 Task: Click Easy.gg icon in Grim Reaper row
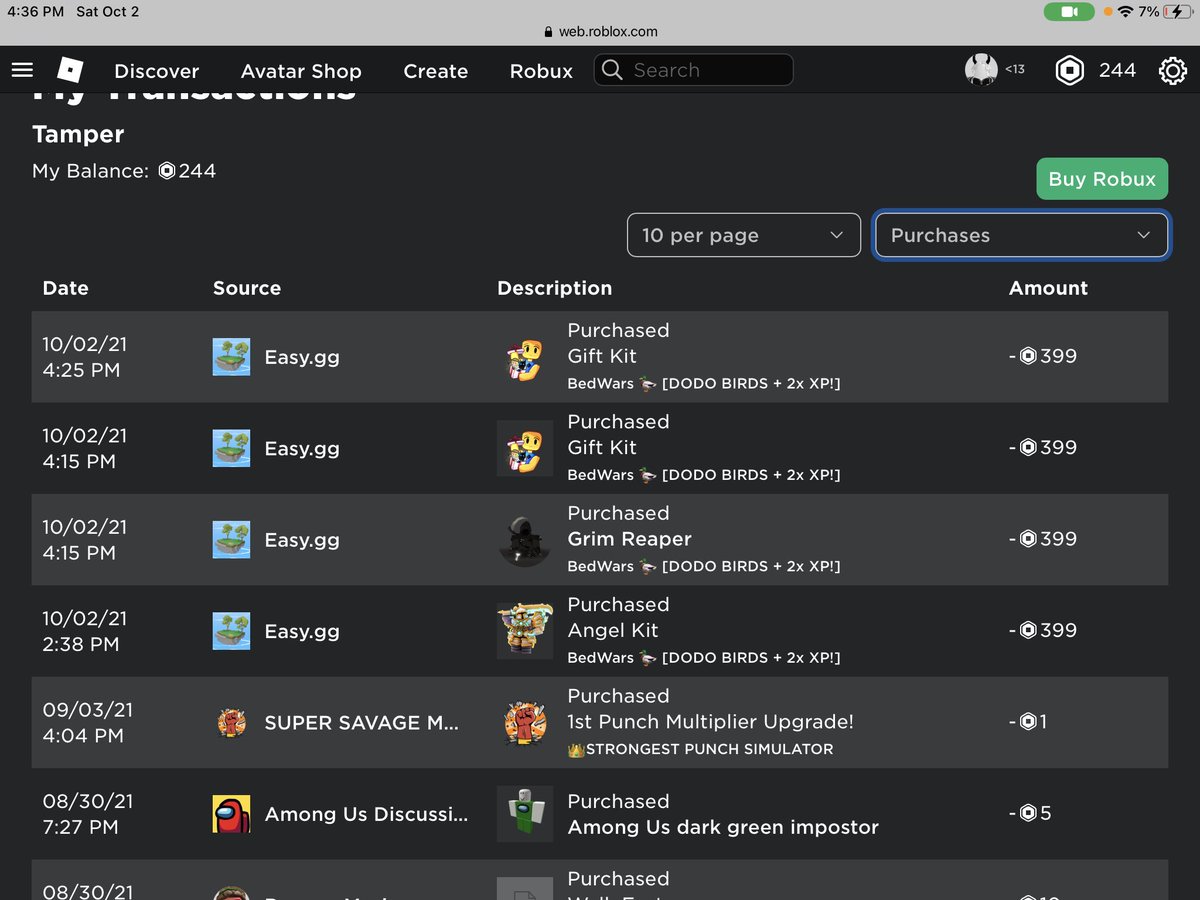coord(231,540)
